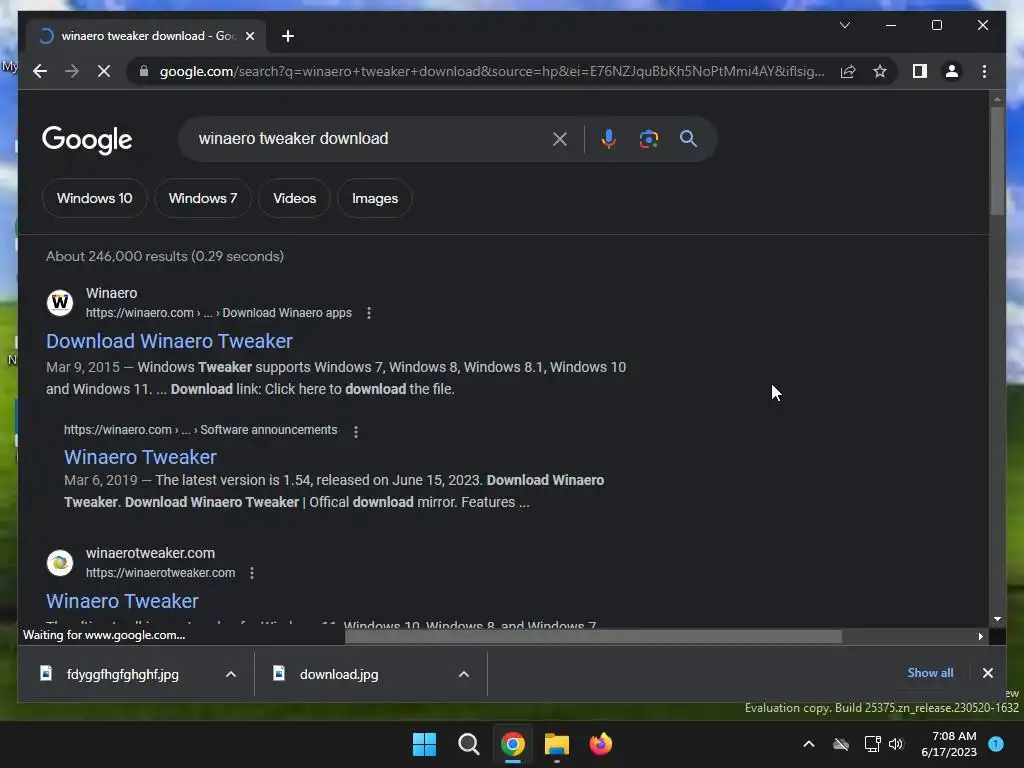Filter results by Windows 7

coord(202,198)
